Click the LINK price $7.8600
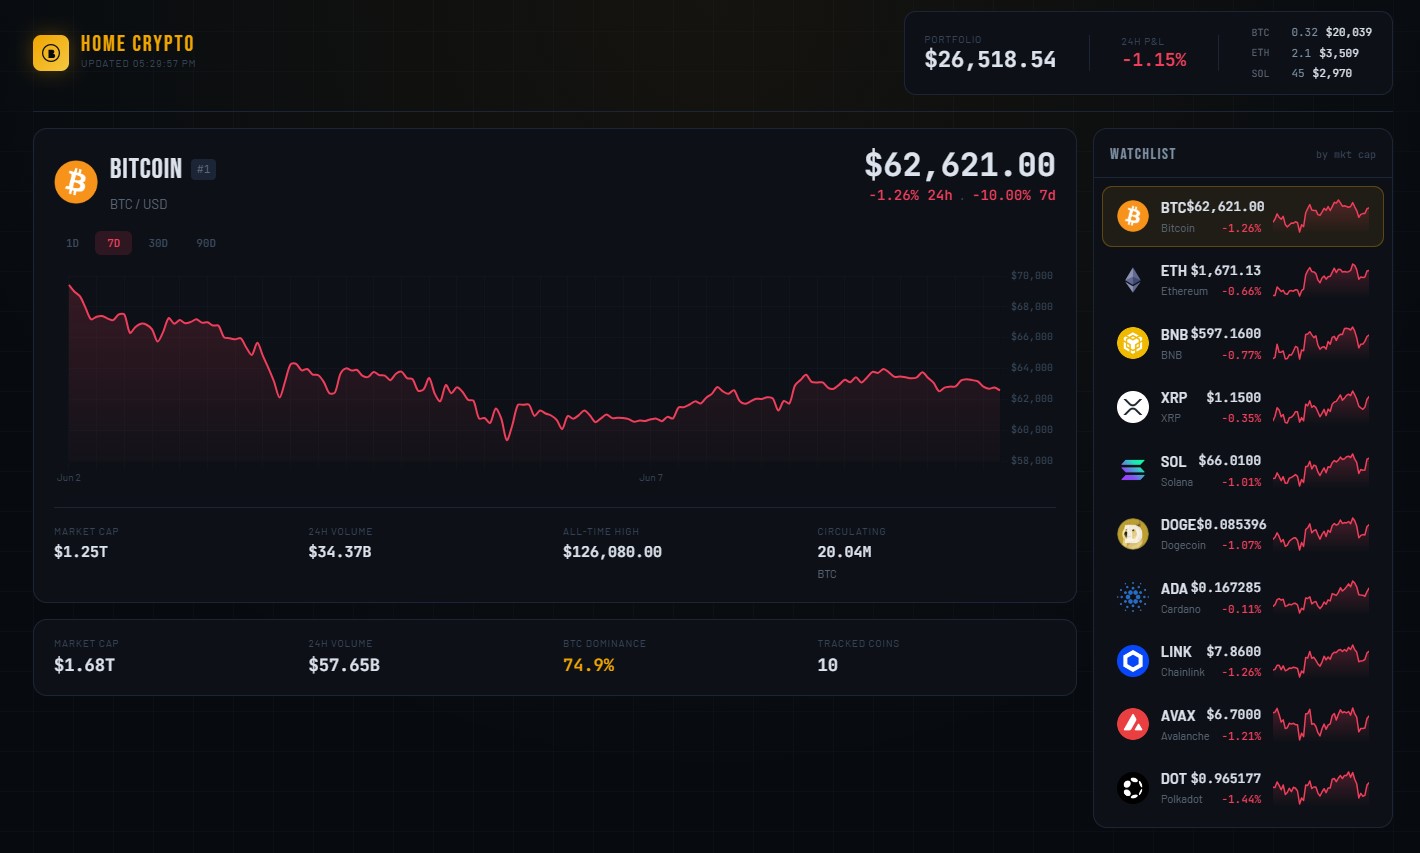The width and height of the screenshot is (1420, 853). coord(1234,652)
